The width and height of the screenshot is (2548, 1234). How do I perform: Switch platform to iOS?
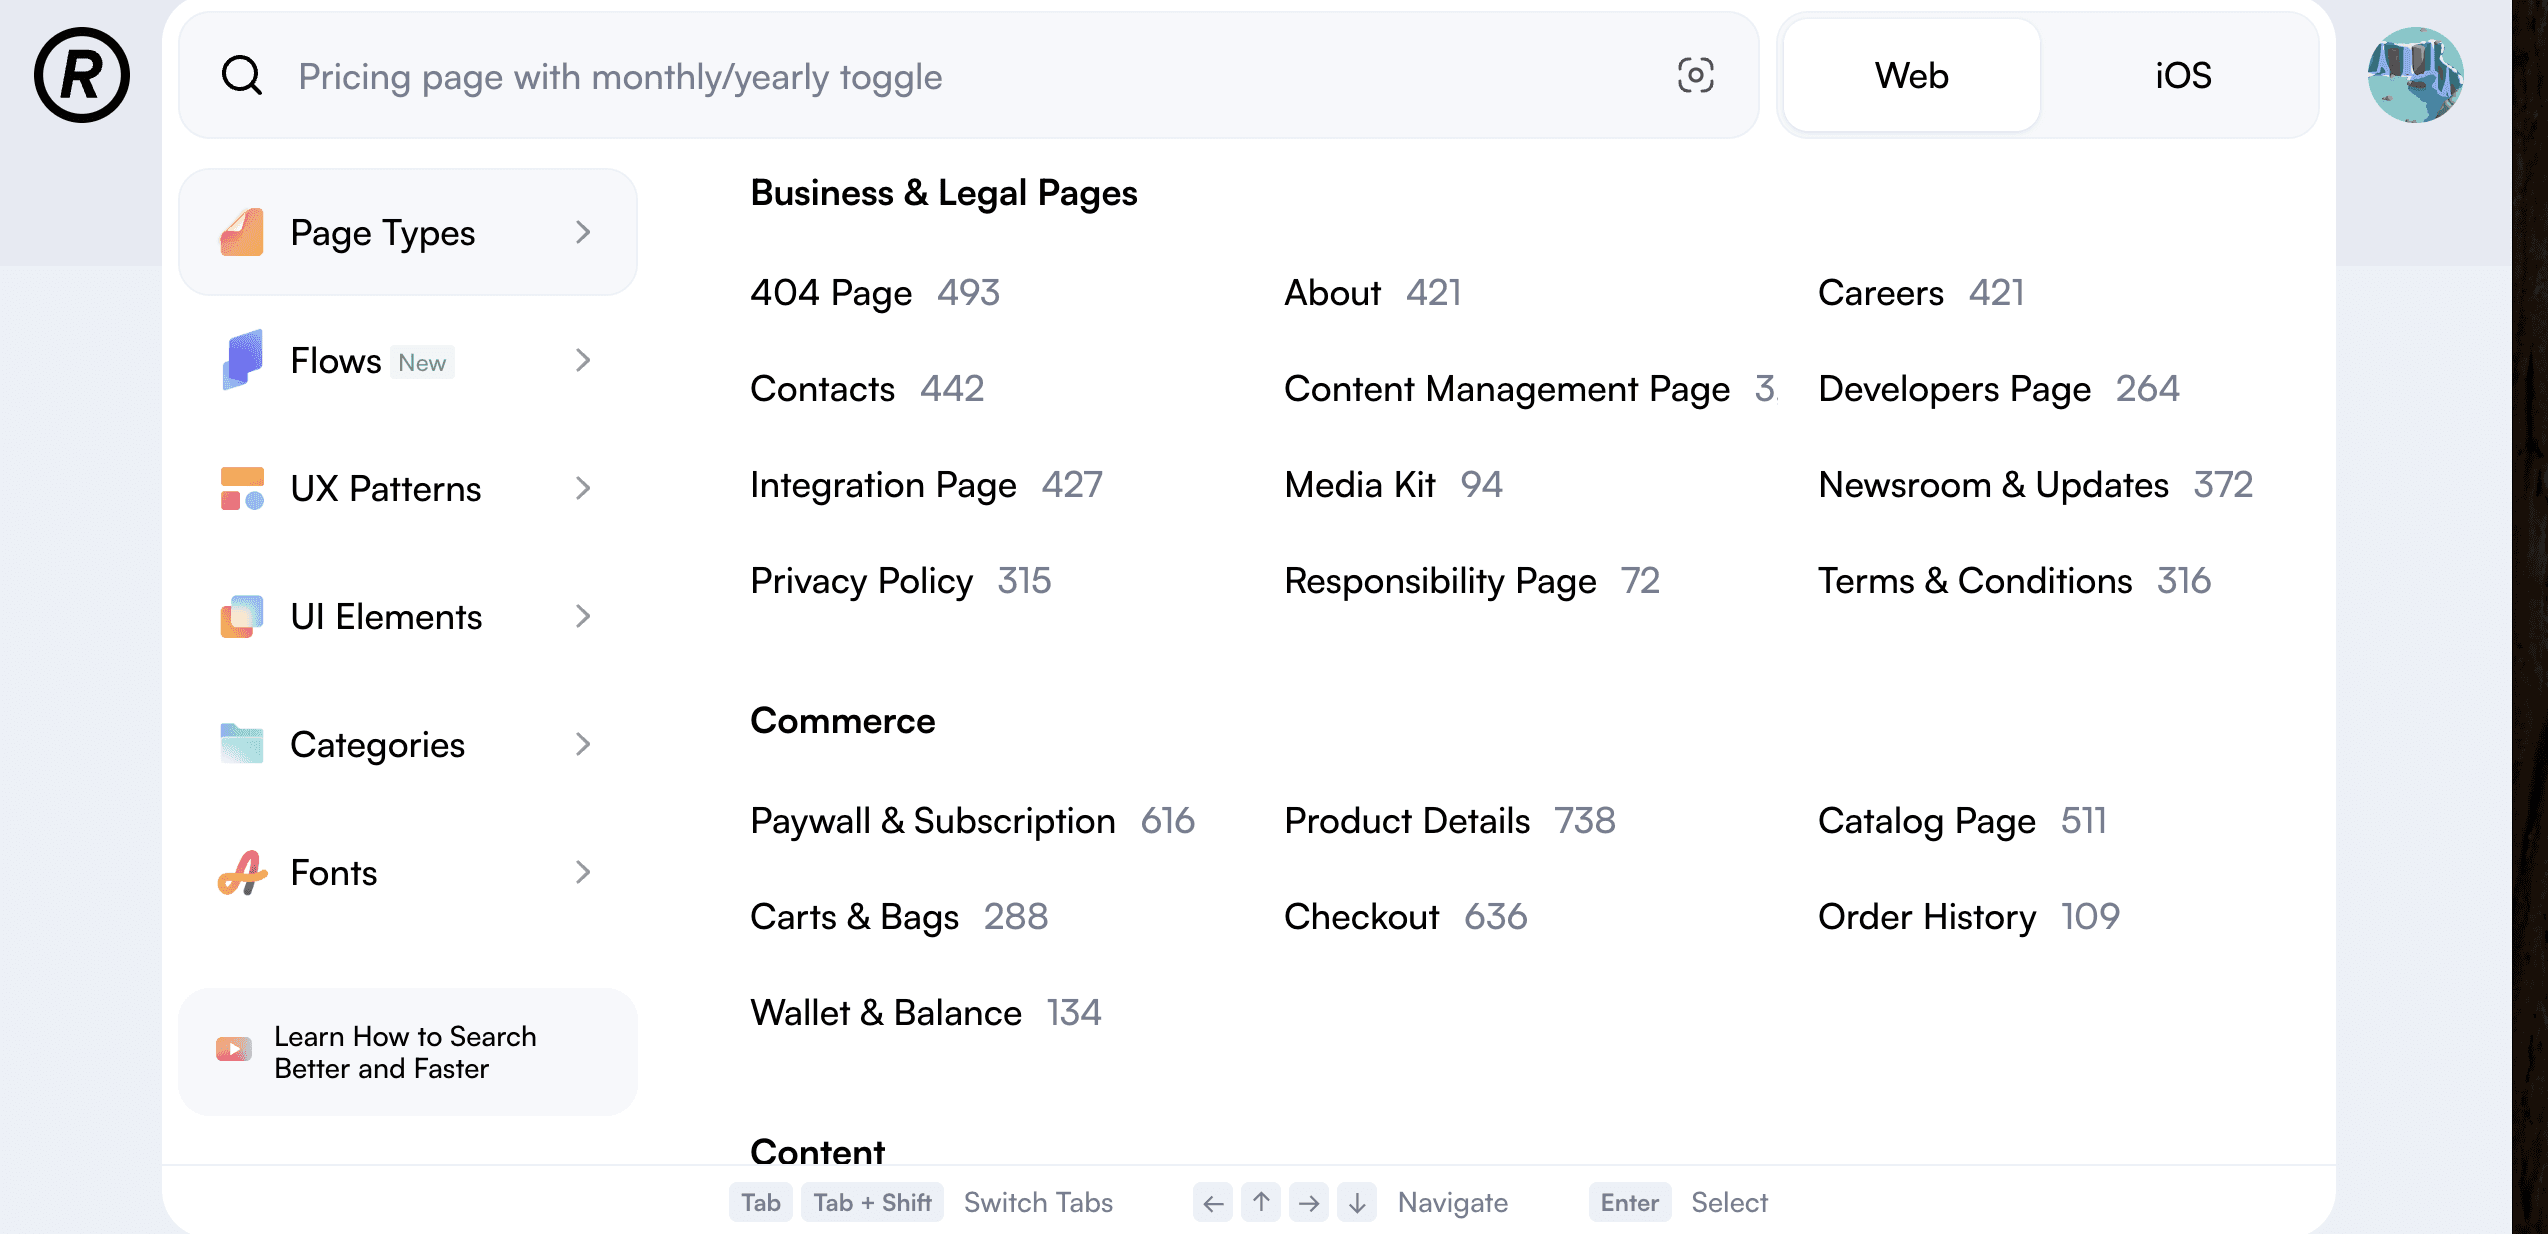click(x=2182, y=76)
